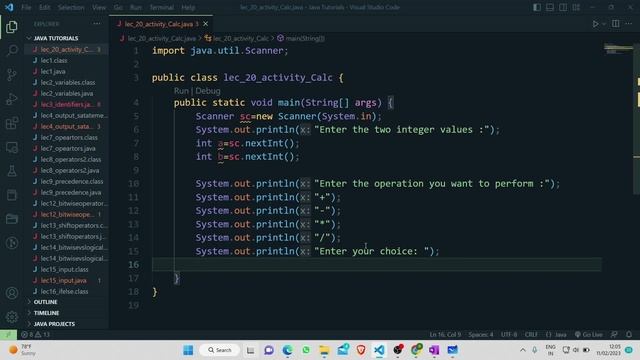The width and height of the screenshot is (640, 360).
Task: Toggle the secondary side bar visibility
Action: [563, 7]
